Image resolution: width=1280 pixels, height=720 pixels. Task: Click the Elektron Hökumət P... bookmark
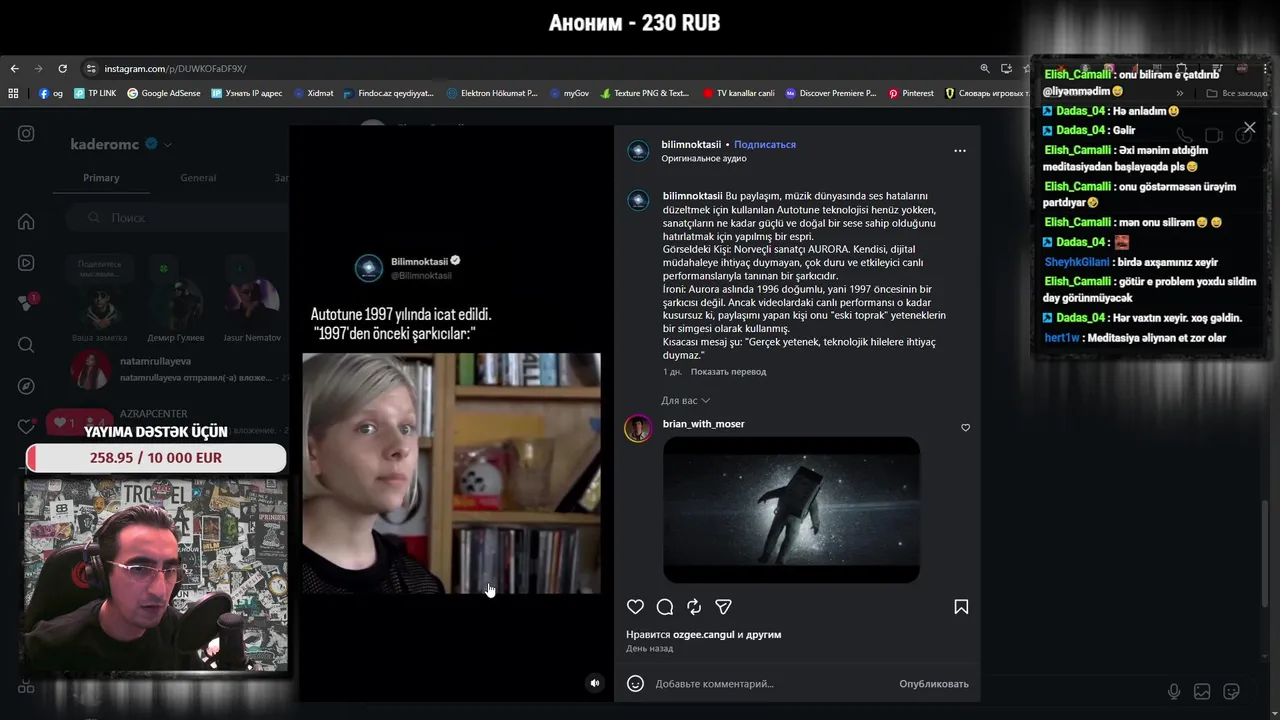click(x=492, y=93)
